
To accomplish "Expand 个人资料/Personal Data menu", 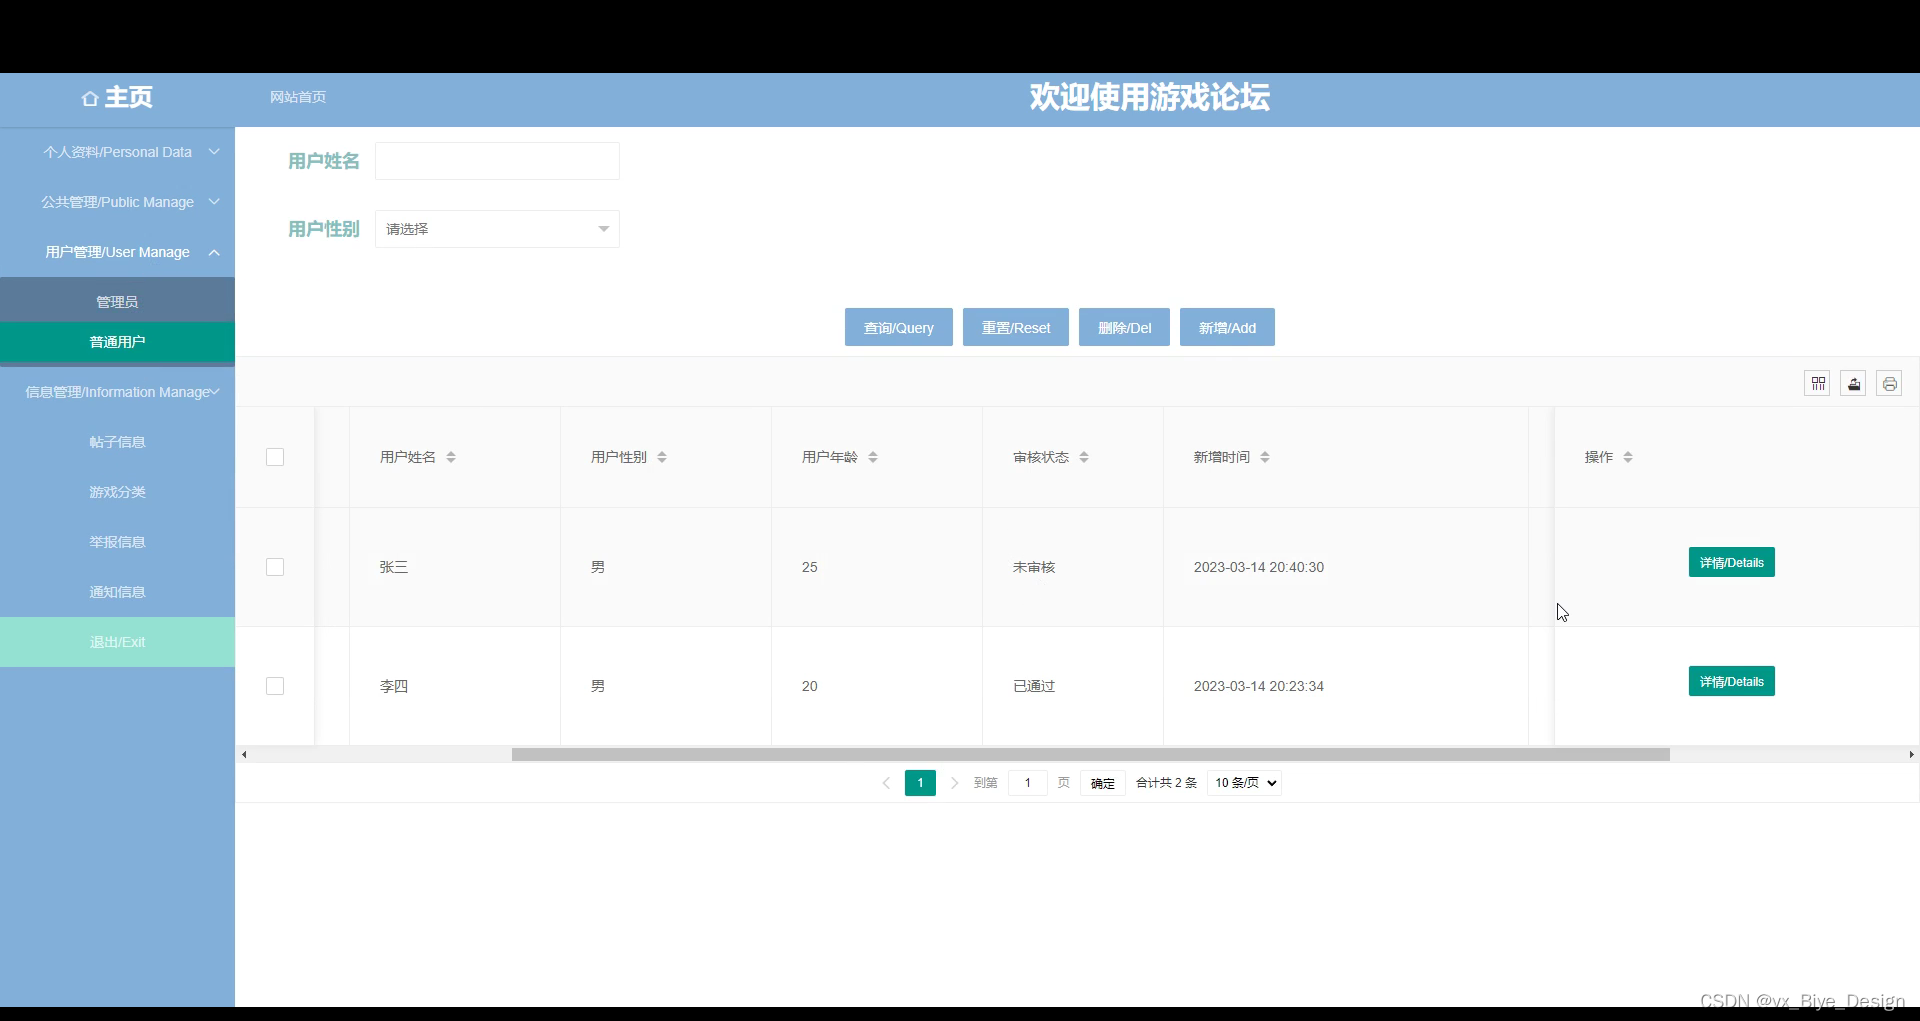I will click(x=117, y=152).
